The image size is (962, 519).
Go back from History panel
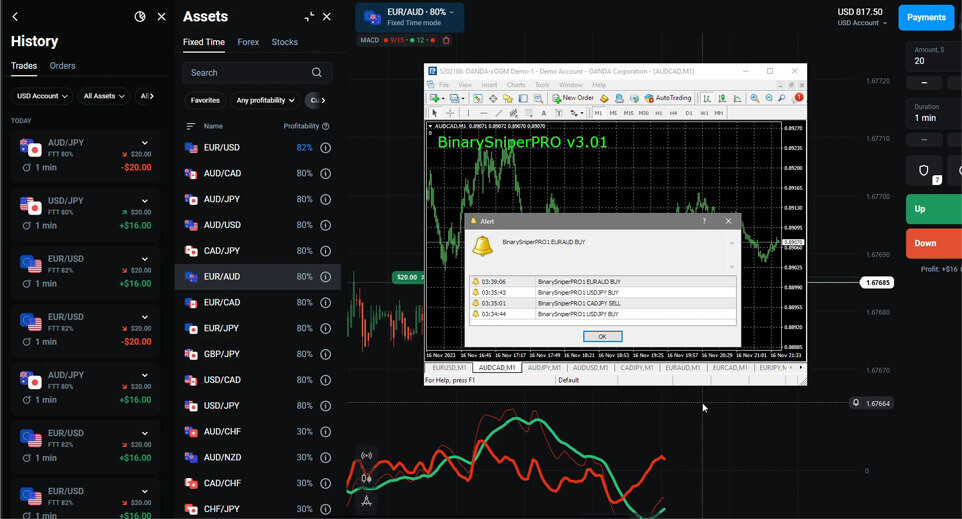tap(15, 17)
